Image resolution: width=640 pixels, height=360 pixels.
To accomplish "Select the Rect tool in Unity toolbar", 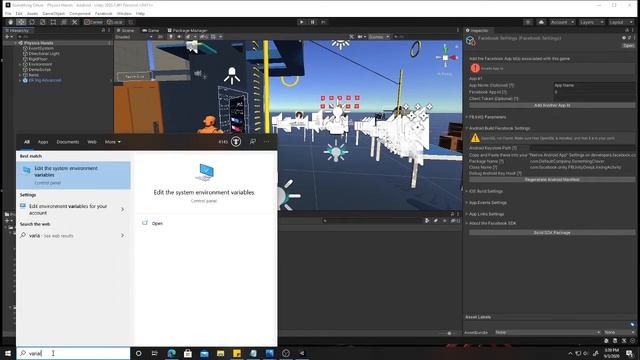I will click(53, 22).
